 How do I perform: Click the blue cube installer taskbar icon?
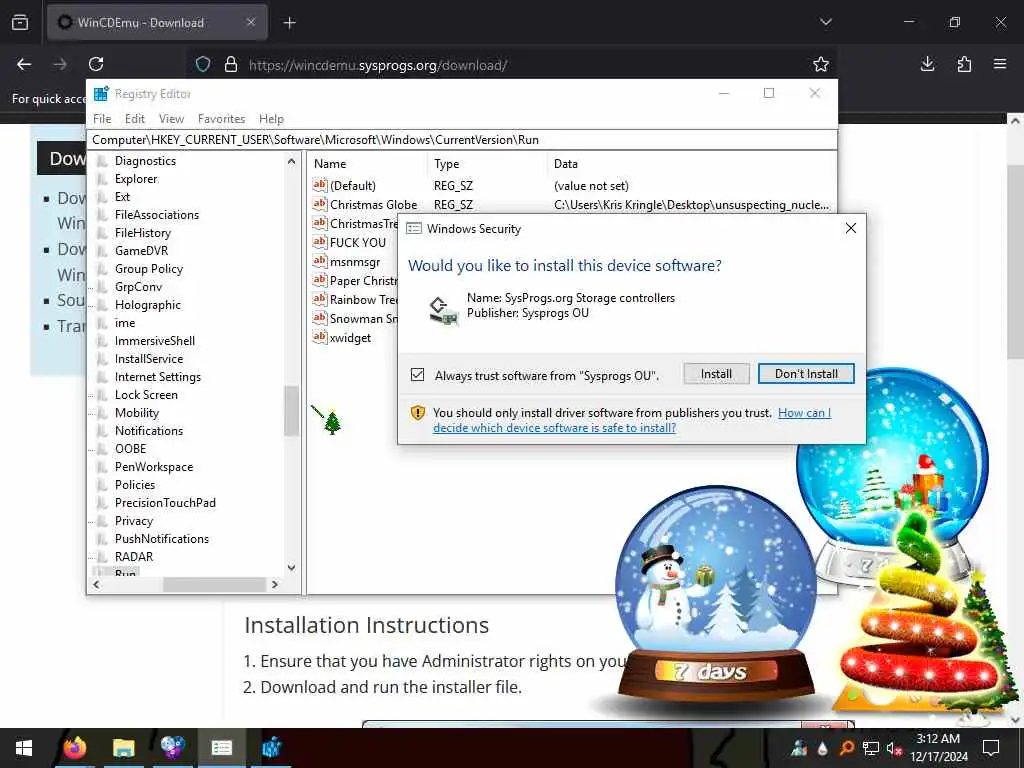pos(271,748)
